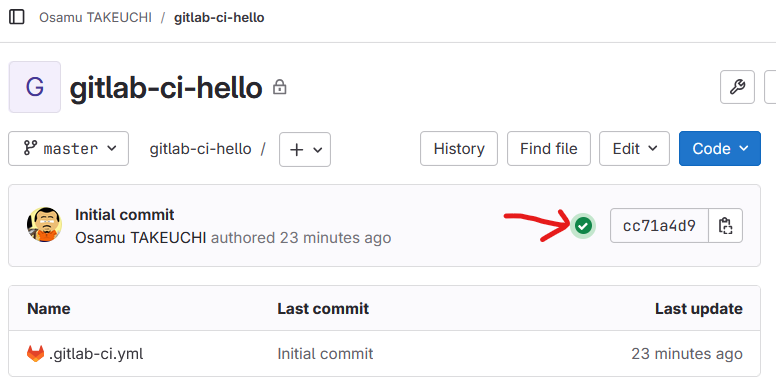
Task: Click the orange GitLab fox file icon
Action: tap(35, 354)
